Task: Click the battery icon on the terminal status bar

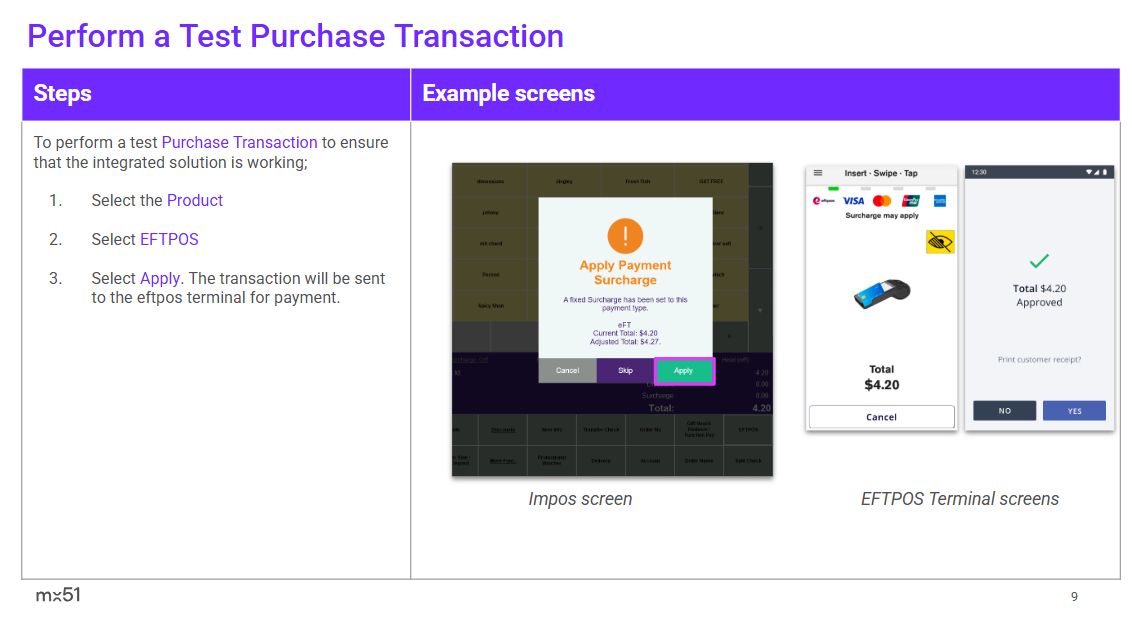Action: [1105, 172]
